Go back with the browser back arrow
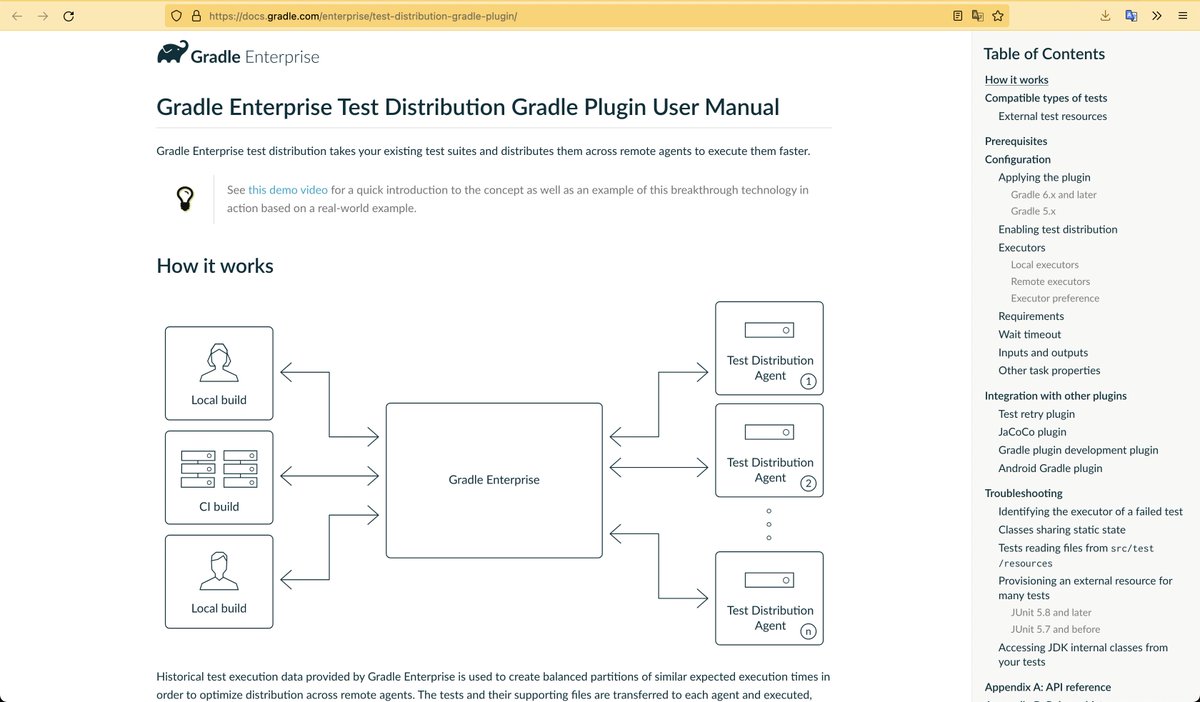The image size is (1200, 702). pos(17,16)
